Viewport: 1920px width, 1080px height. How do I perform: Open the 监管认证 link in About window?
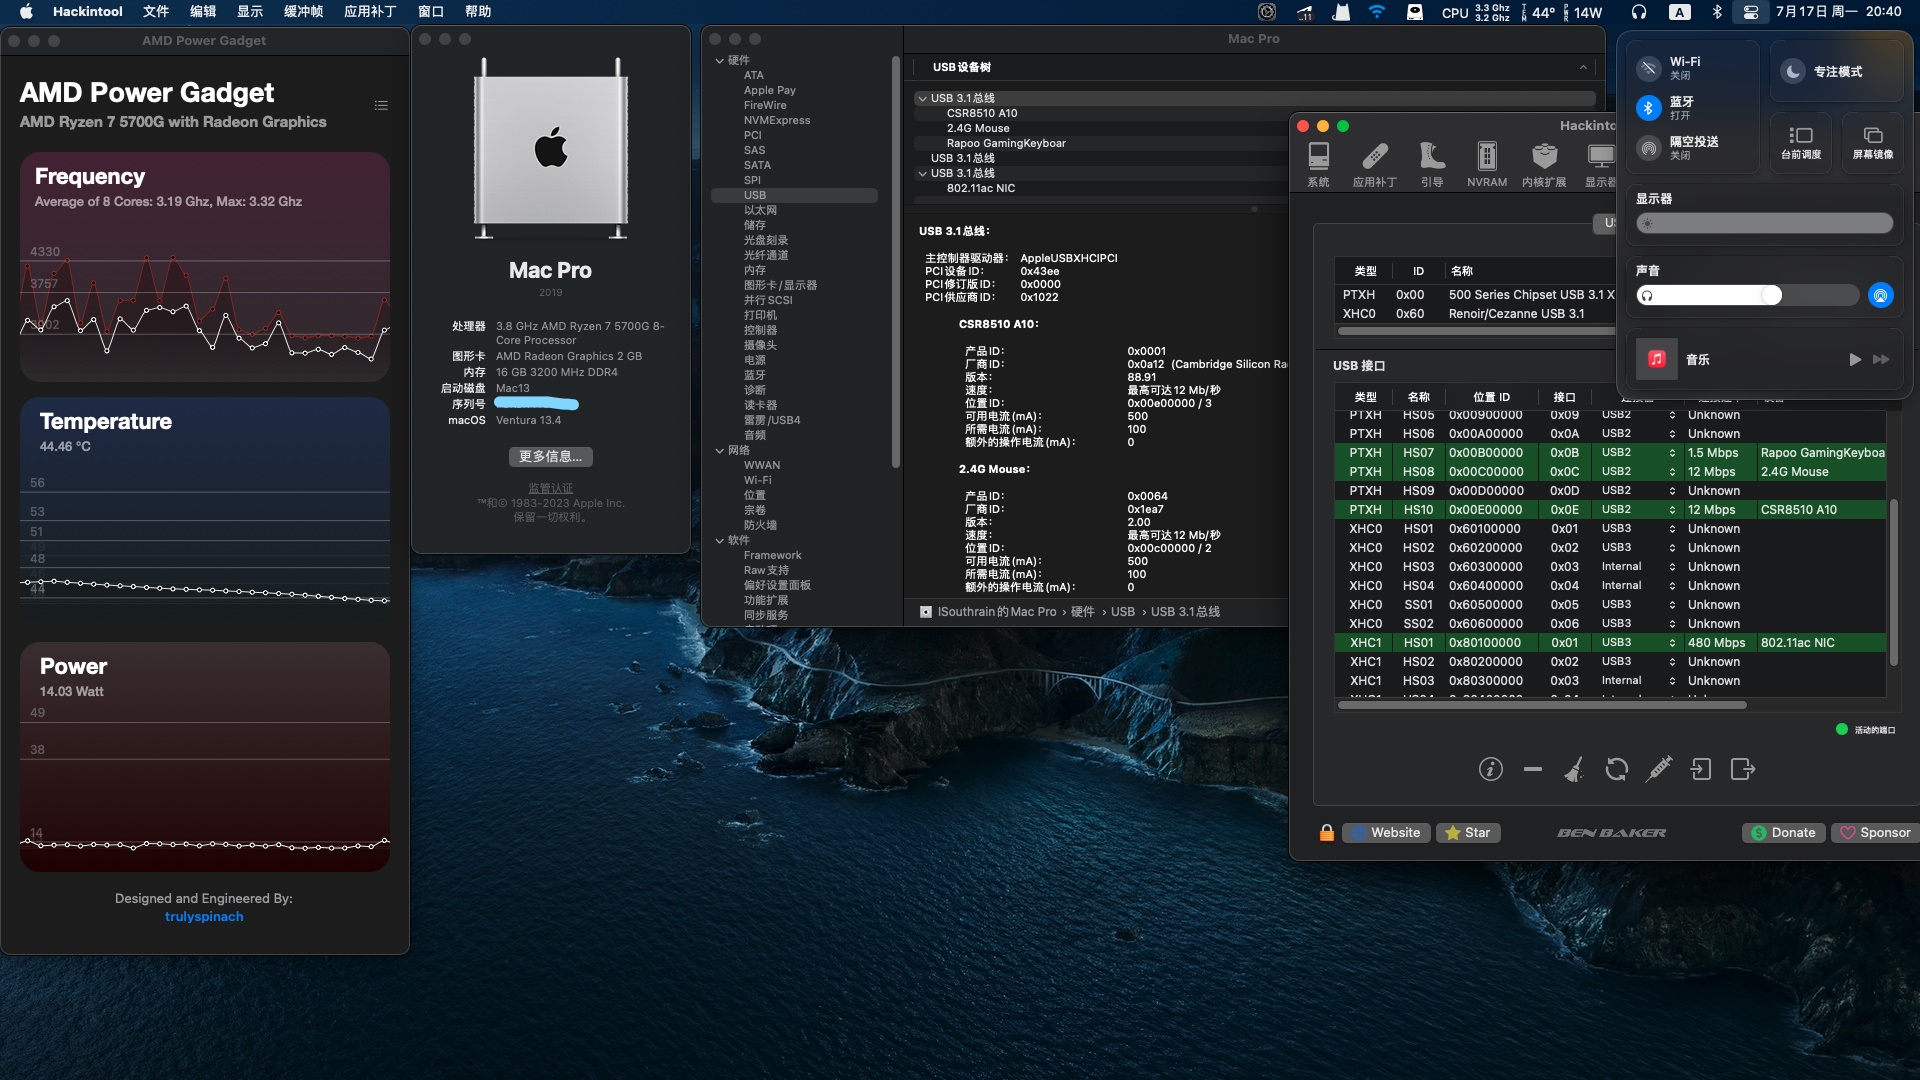(551, 489)
